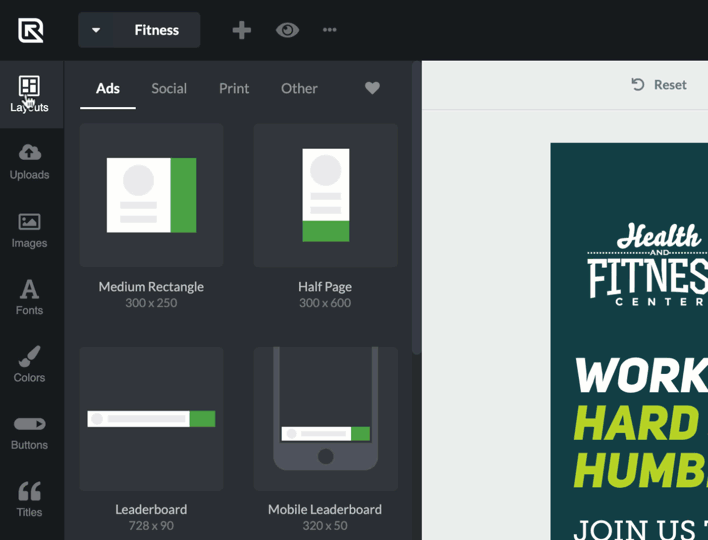This screenshot has height=540, width=708.
Task: Open the Fonts sidebar panel
Action: tap(29, 297)
